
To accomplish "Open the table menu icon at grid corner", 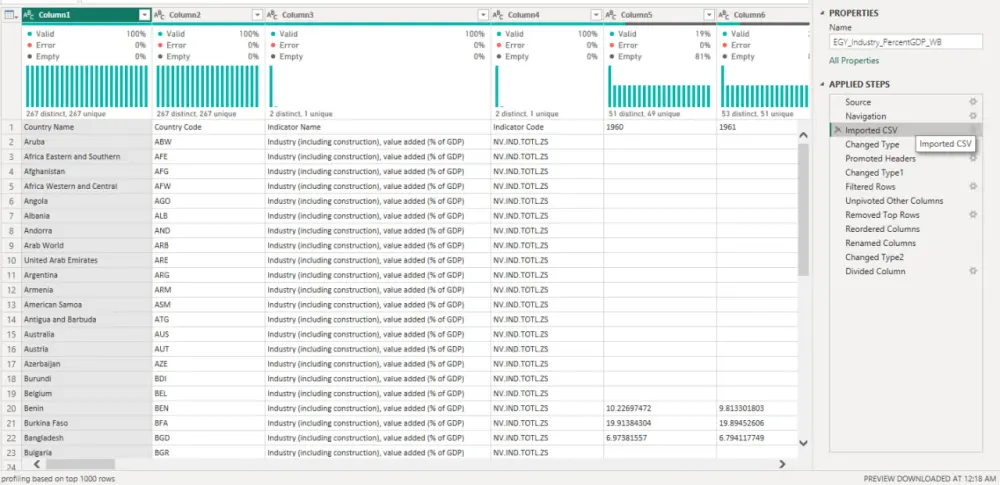I will 10,15.
